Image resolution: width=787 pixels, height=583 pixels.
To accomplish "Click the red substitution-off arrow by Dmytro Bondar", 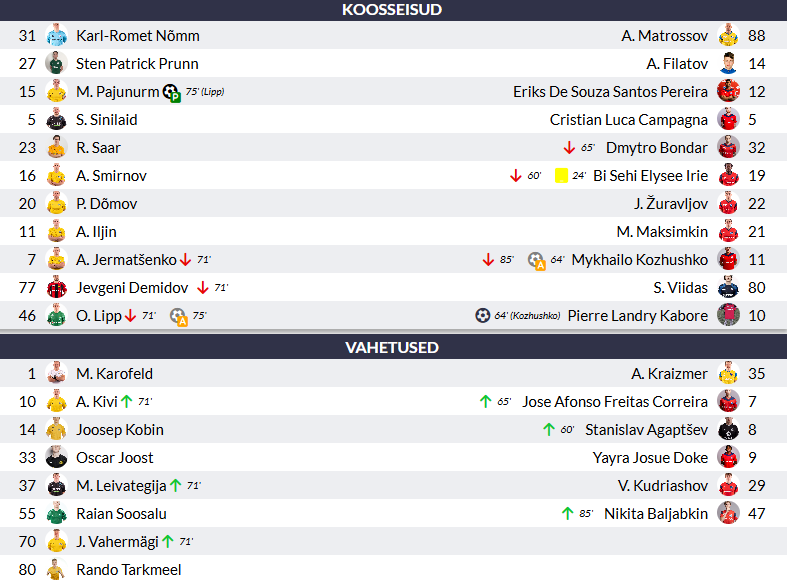I will point(569,148).
